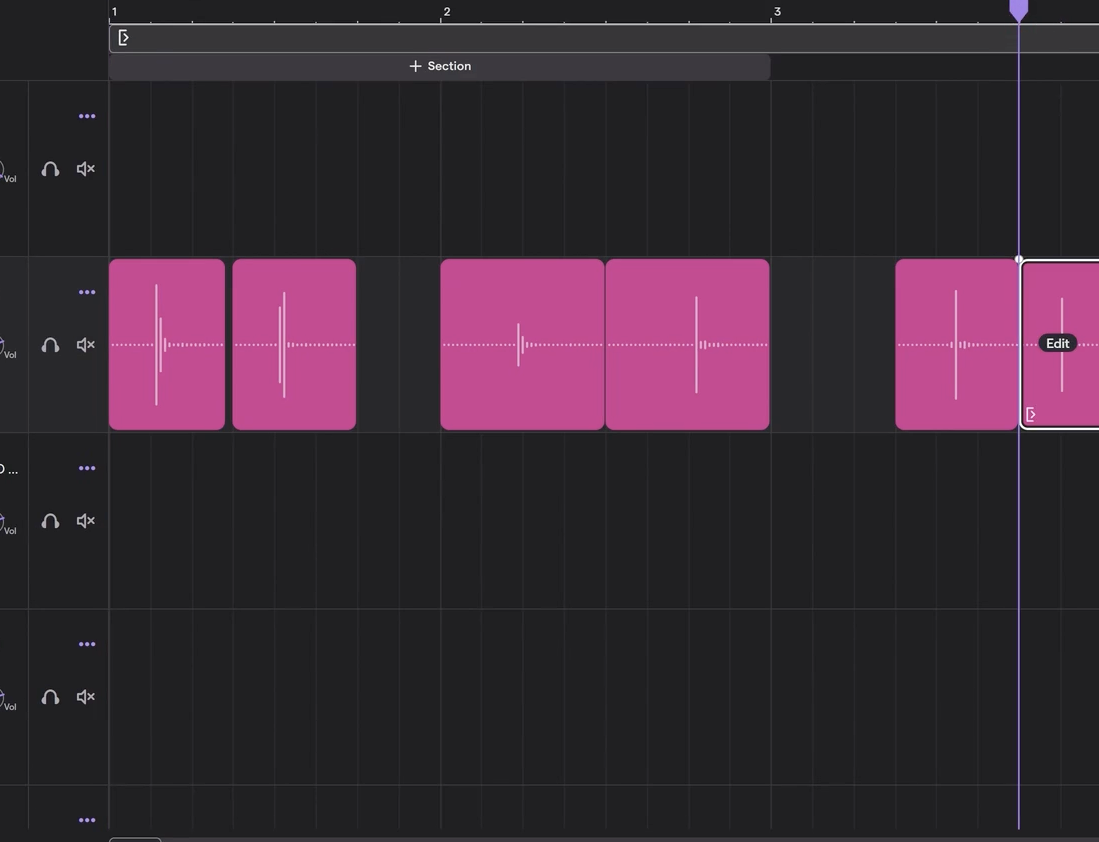1099x842 pixels.
Task: Solo the first track with headphones icon
Action: (50, 169)
